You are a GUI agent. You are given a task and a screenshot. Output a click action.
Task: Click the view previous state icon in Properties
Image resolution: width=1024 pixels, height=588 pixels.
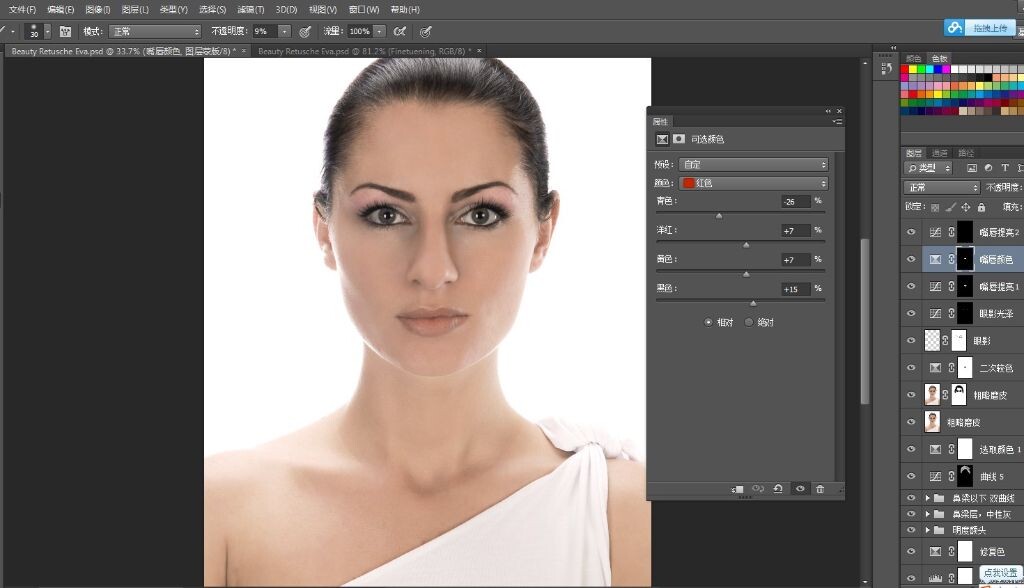pos(758,489)
